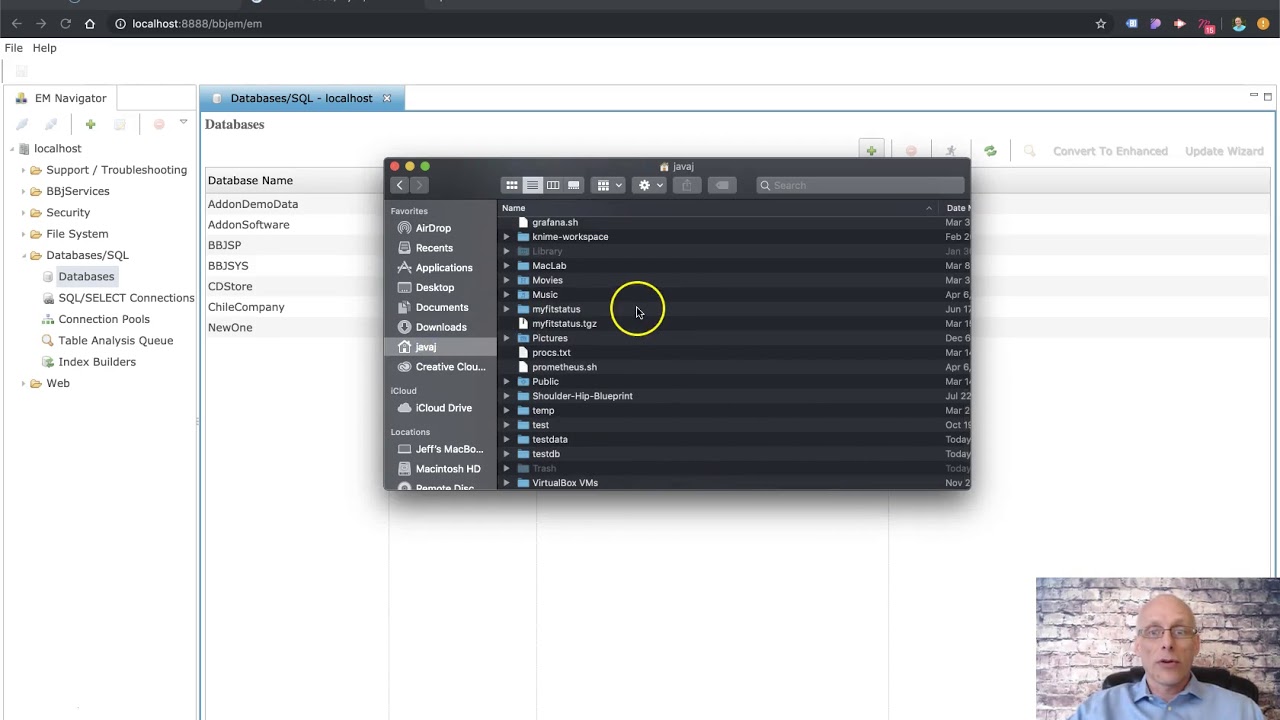Bookmark this page with star icon
Screen dimensions: 1280x720
[1101, 23]
